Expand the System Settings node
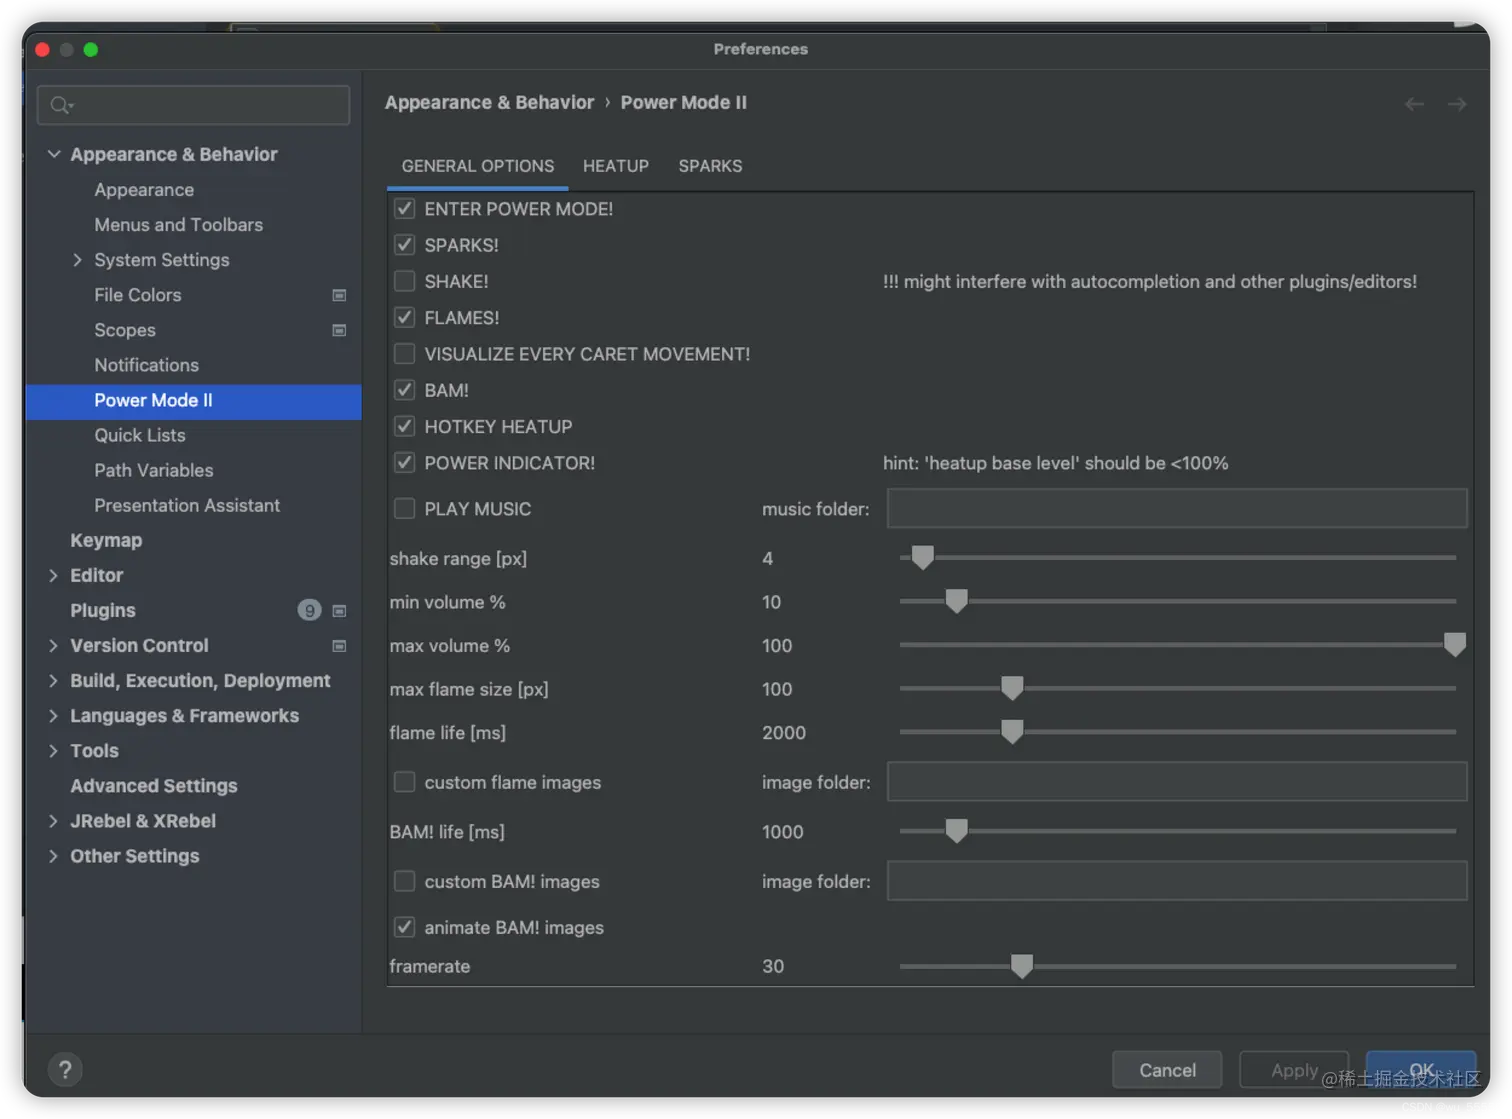1512x1119 pixels. tap(77, 260)
